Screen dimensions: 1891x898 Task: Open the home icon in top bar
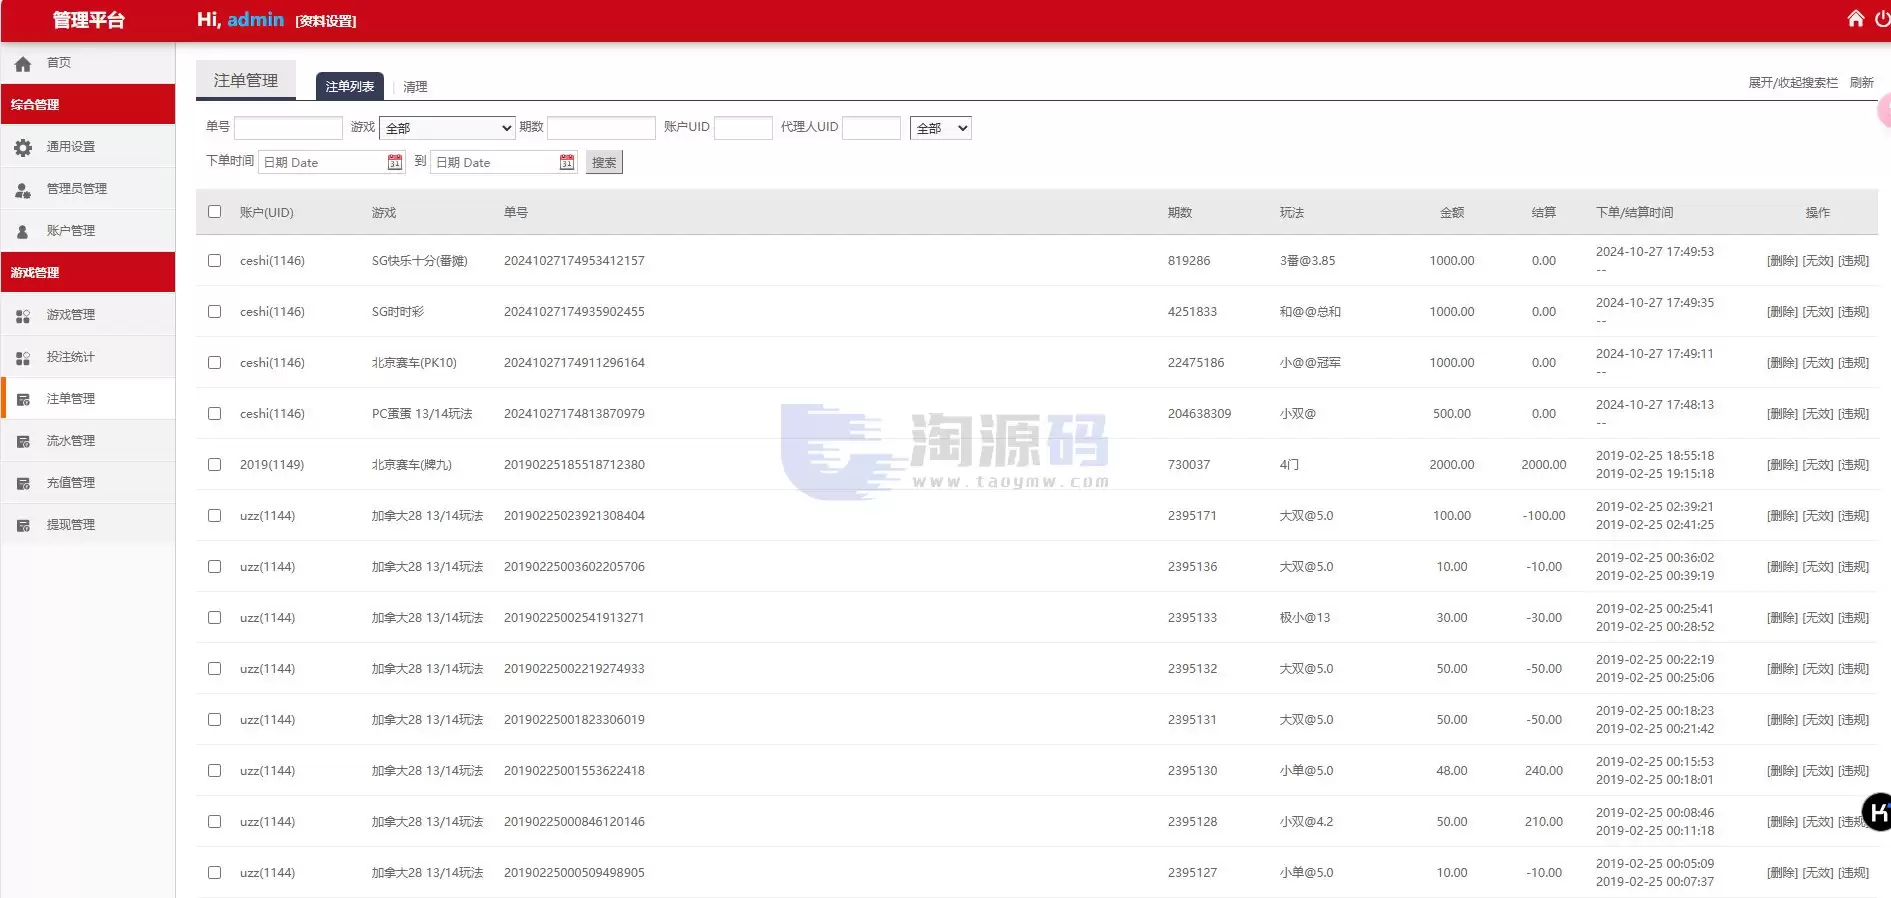click(x=1855, y=18)
